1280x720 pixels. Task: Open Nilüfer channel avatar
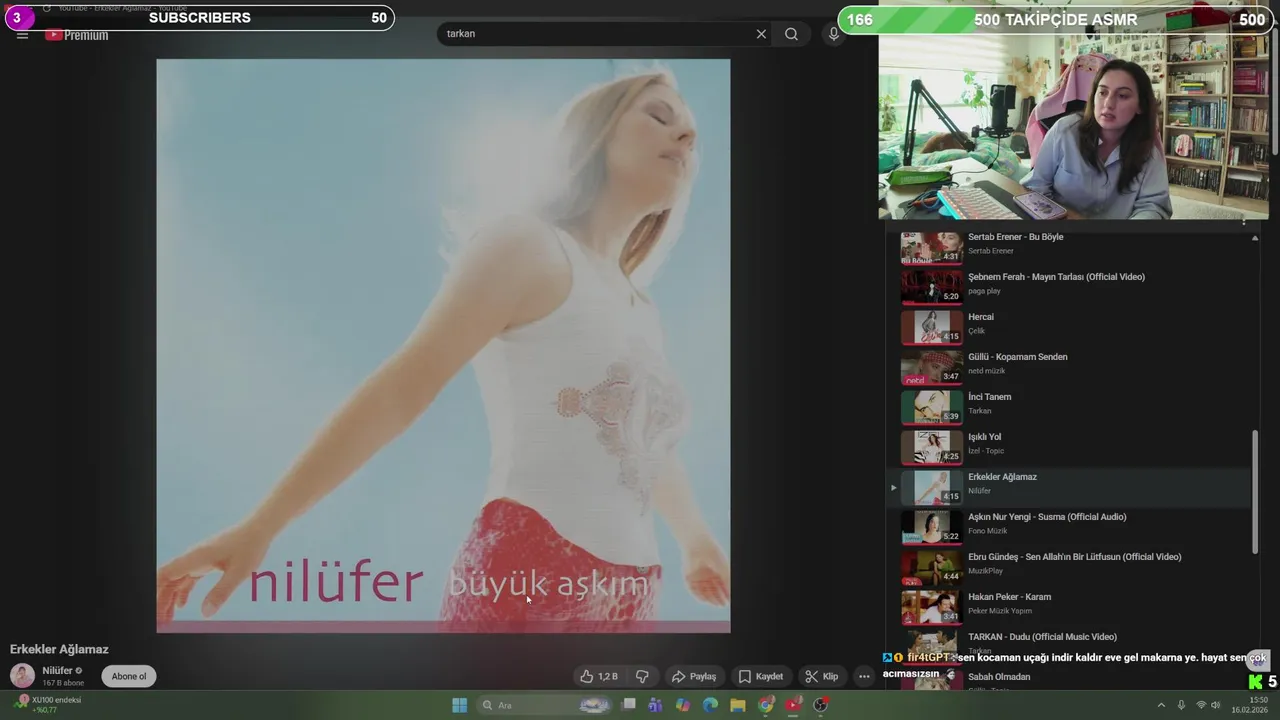(x=22, y=676)
